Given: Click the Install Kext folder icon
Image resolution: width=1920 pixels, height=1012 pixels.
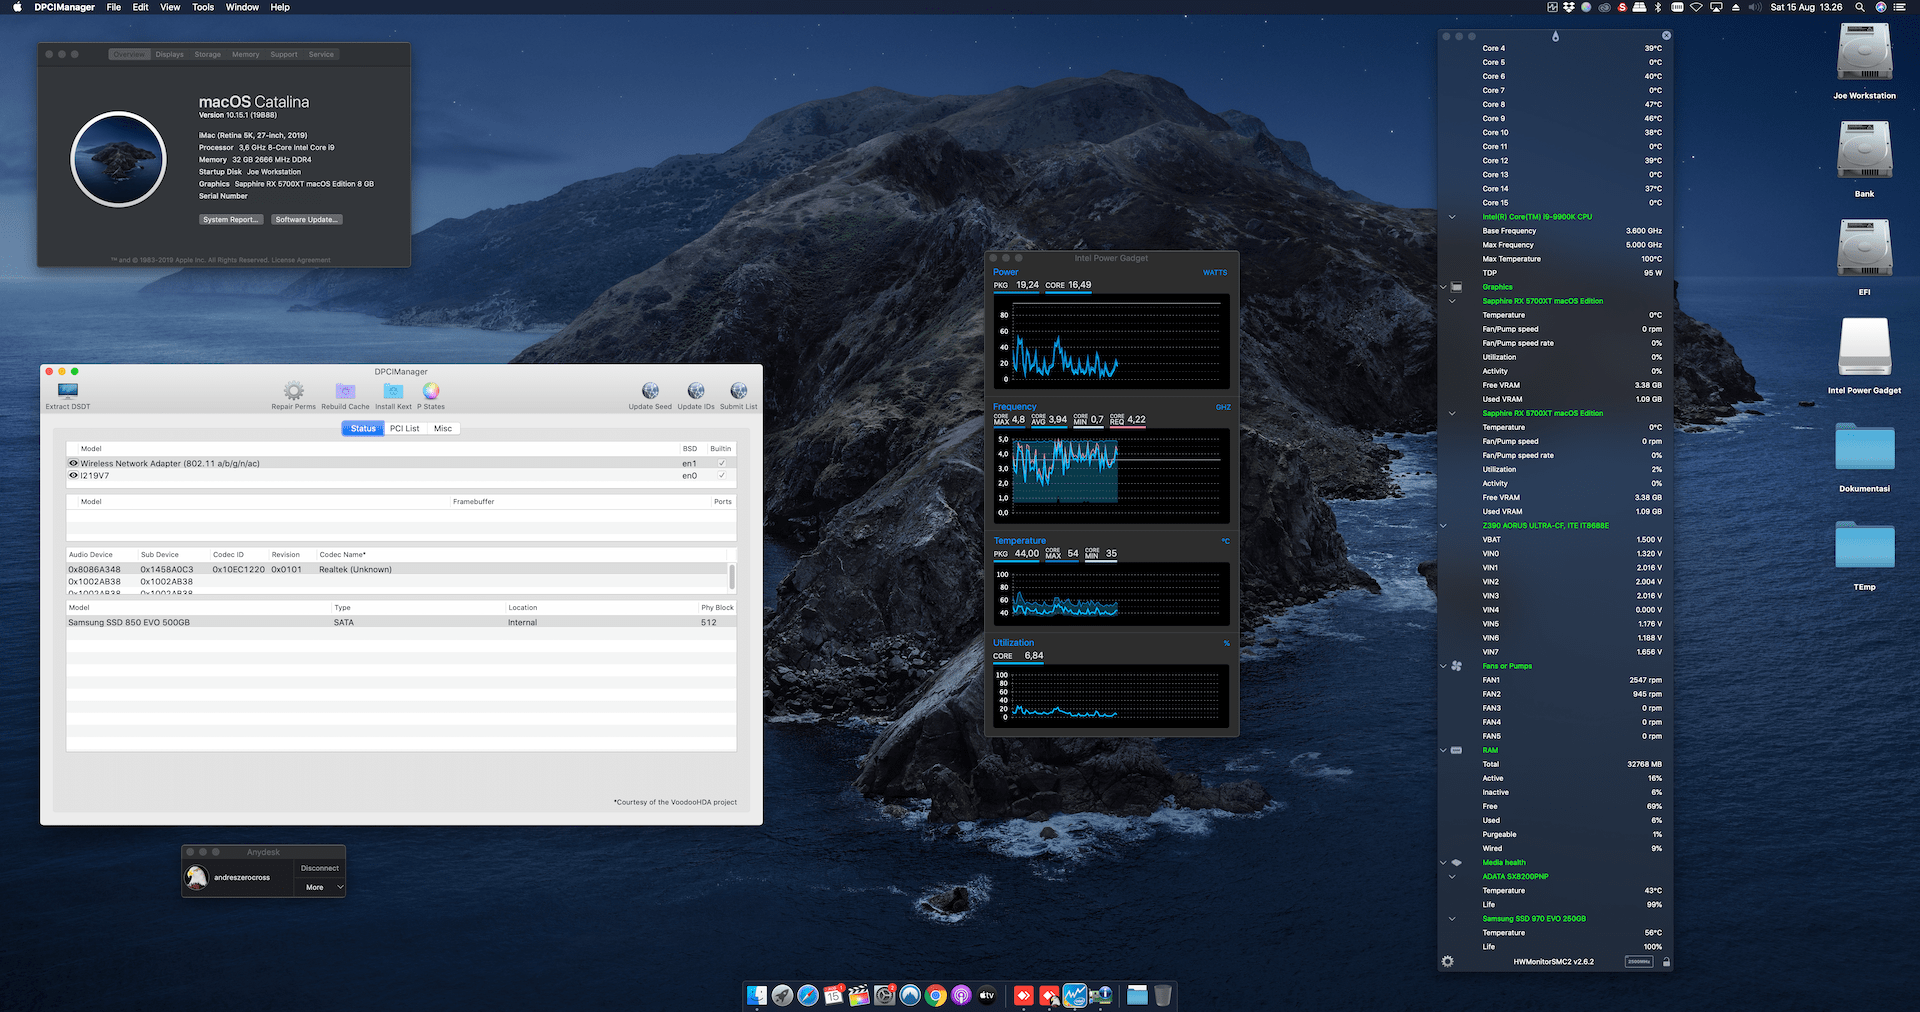Looking at the screenshot, I should pos(393,390).
